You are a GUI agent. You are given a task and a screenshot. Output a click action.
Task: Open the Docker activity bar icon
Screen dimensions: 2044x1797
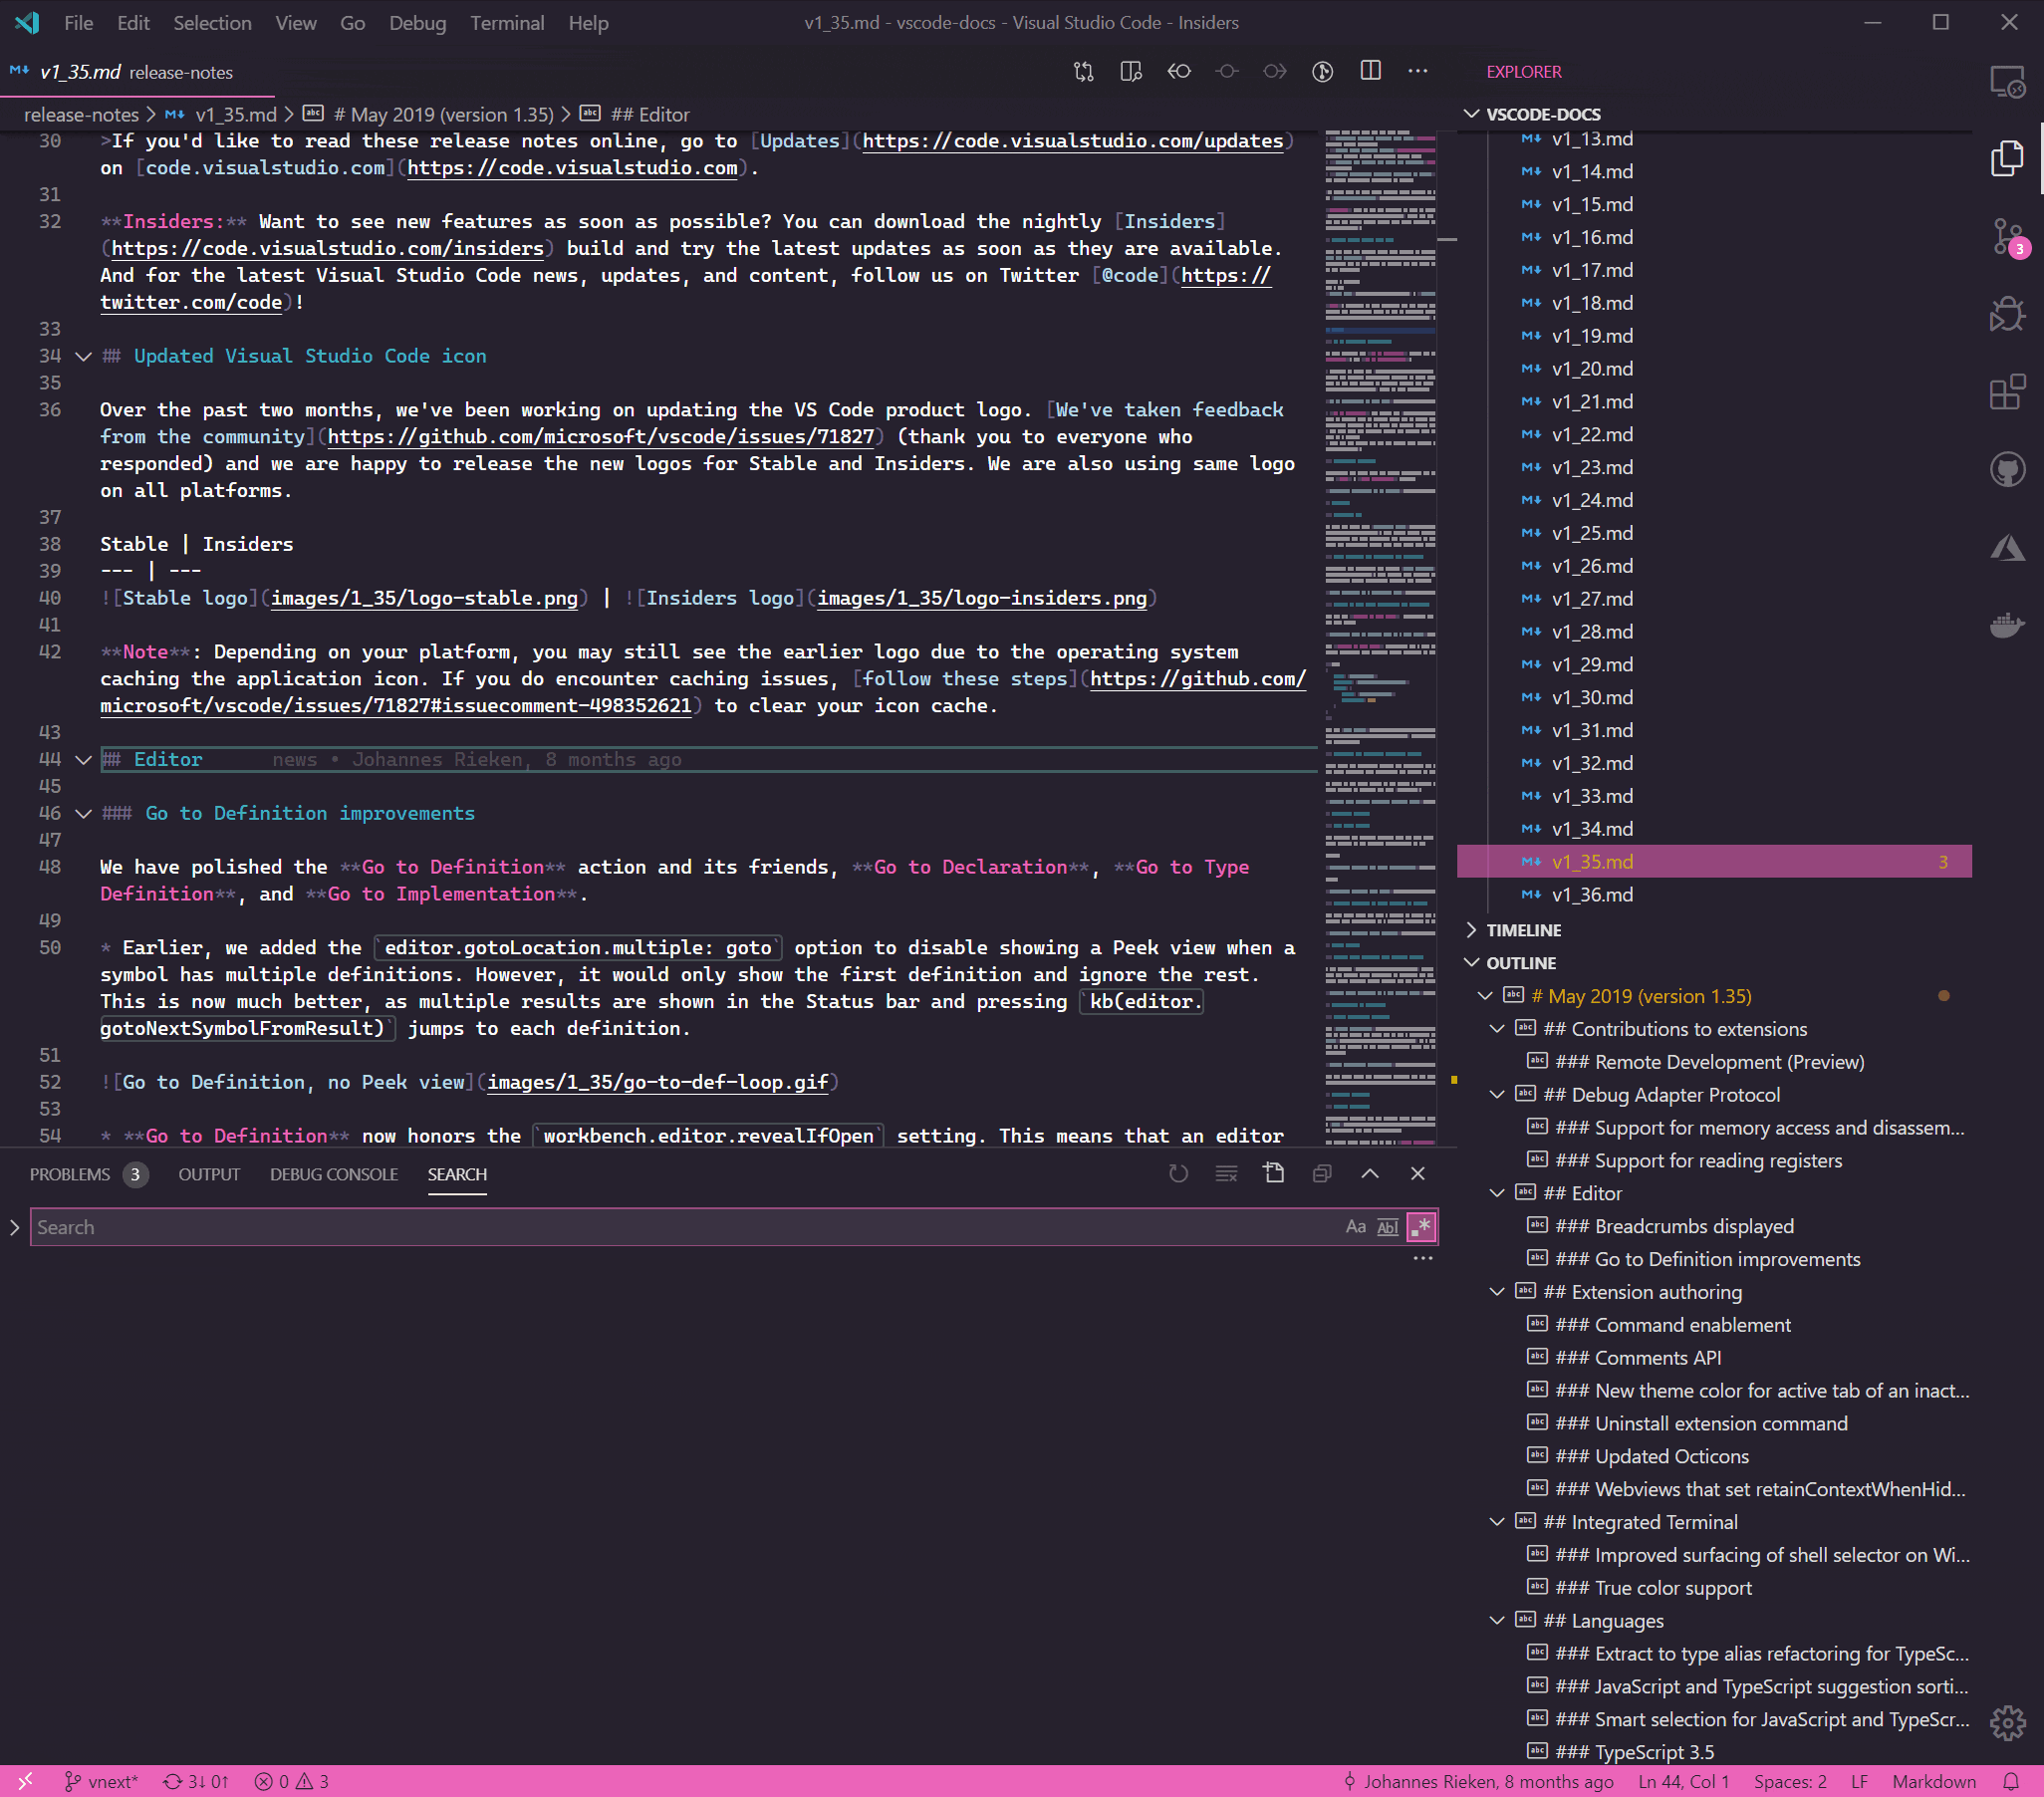pos(2006,625)
